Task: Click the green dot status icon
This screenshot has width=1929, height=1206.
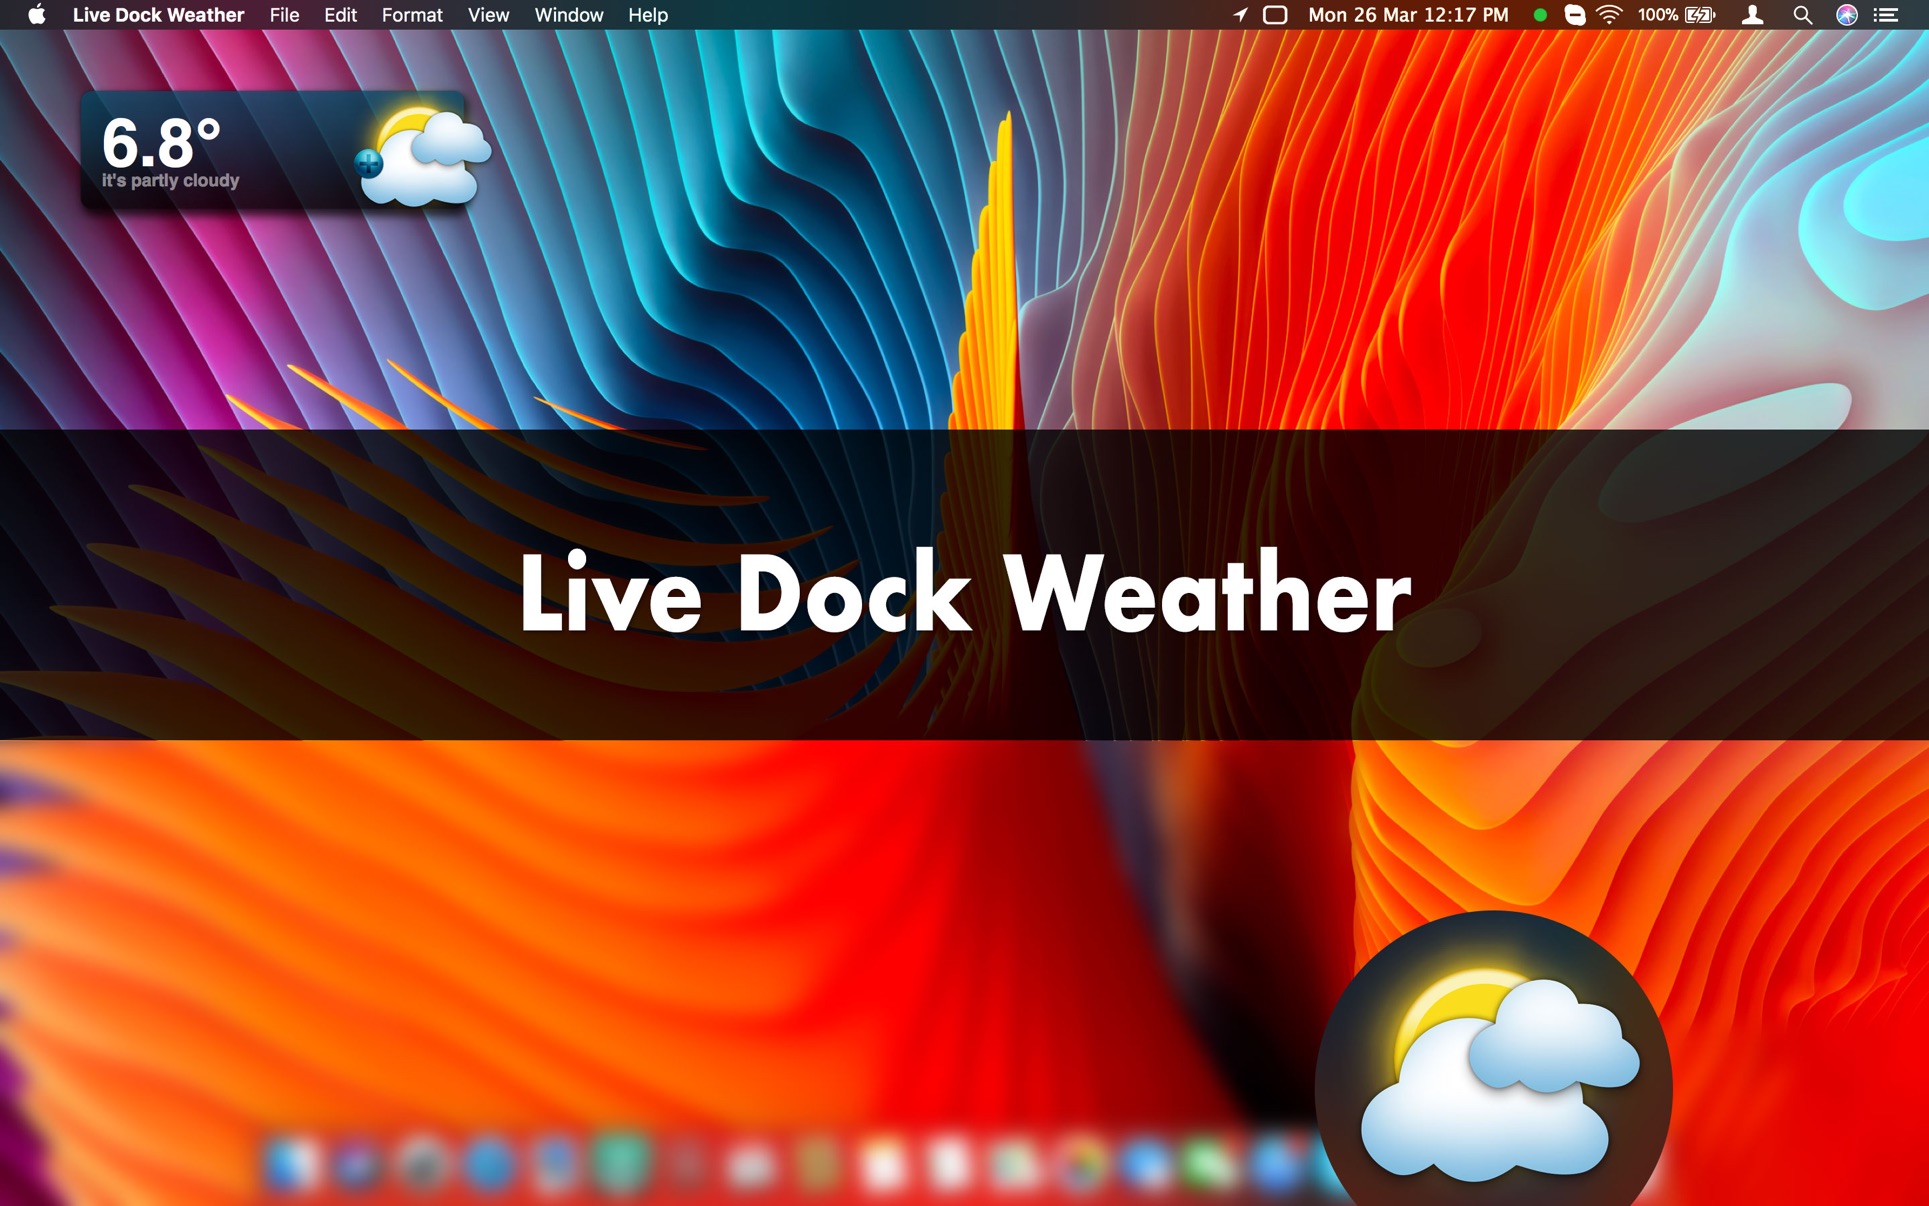Action: coord(1540,15)
